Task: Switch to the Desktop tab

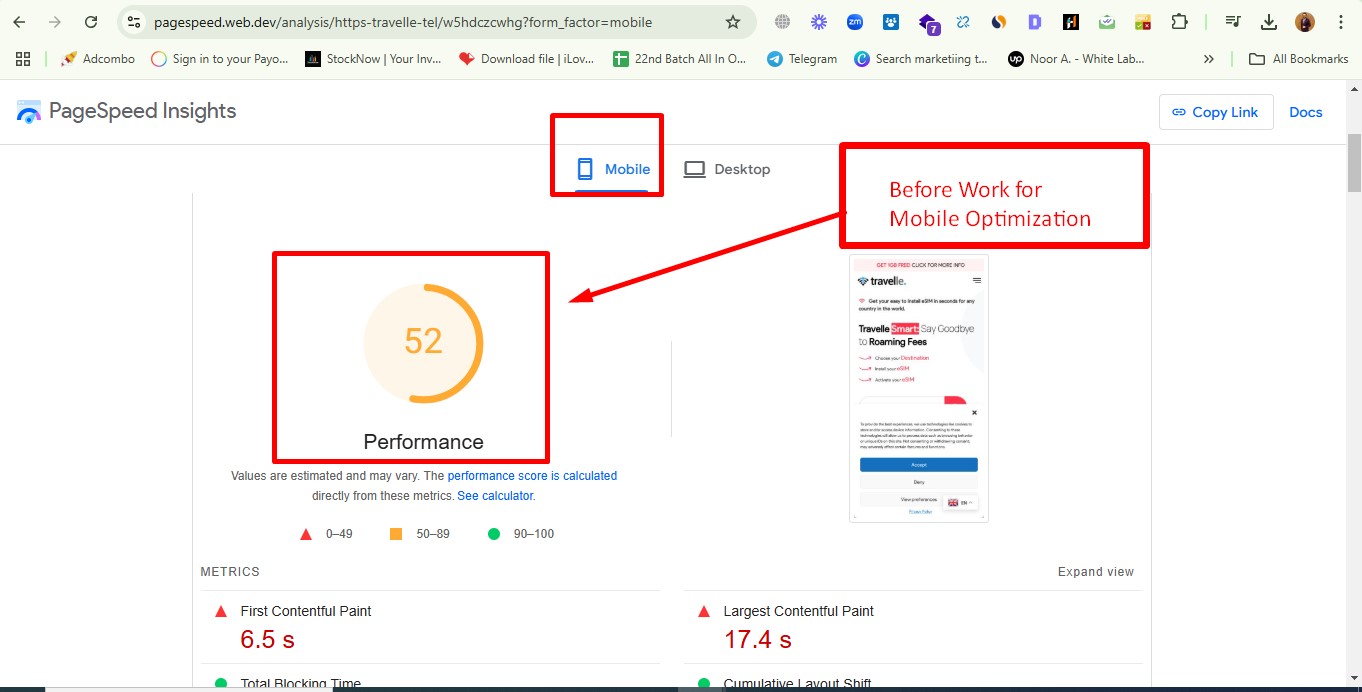Action: tap(727, 169)
